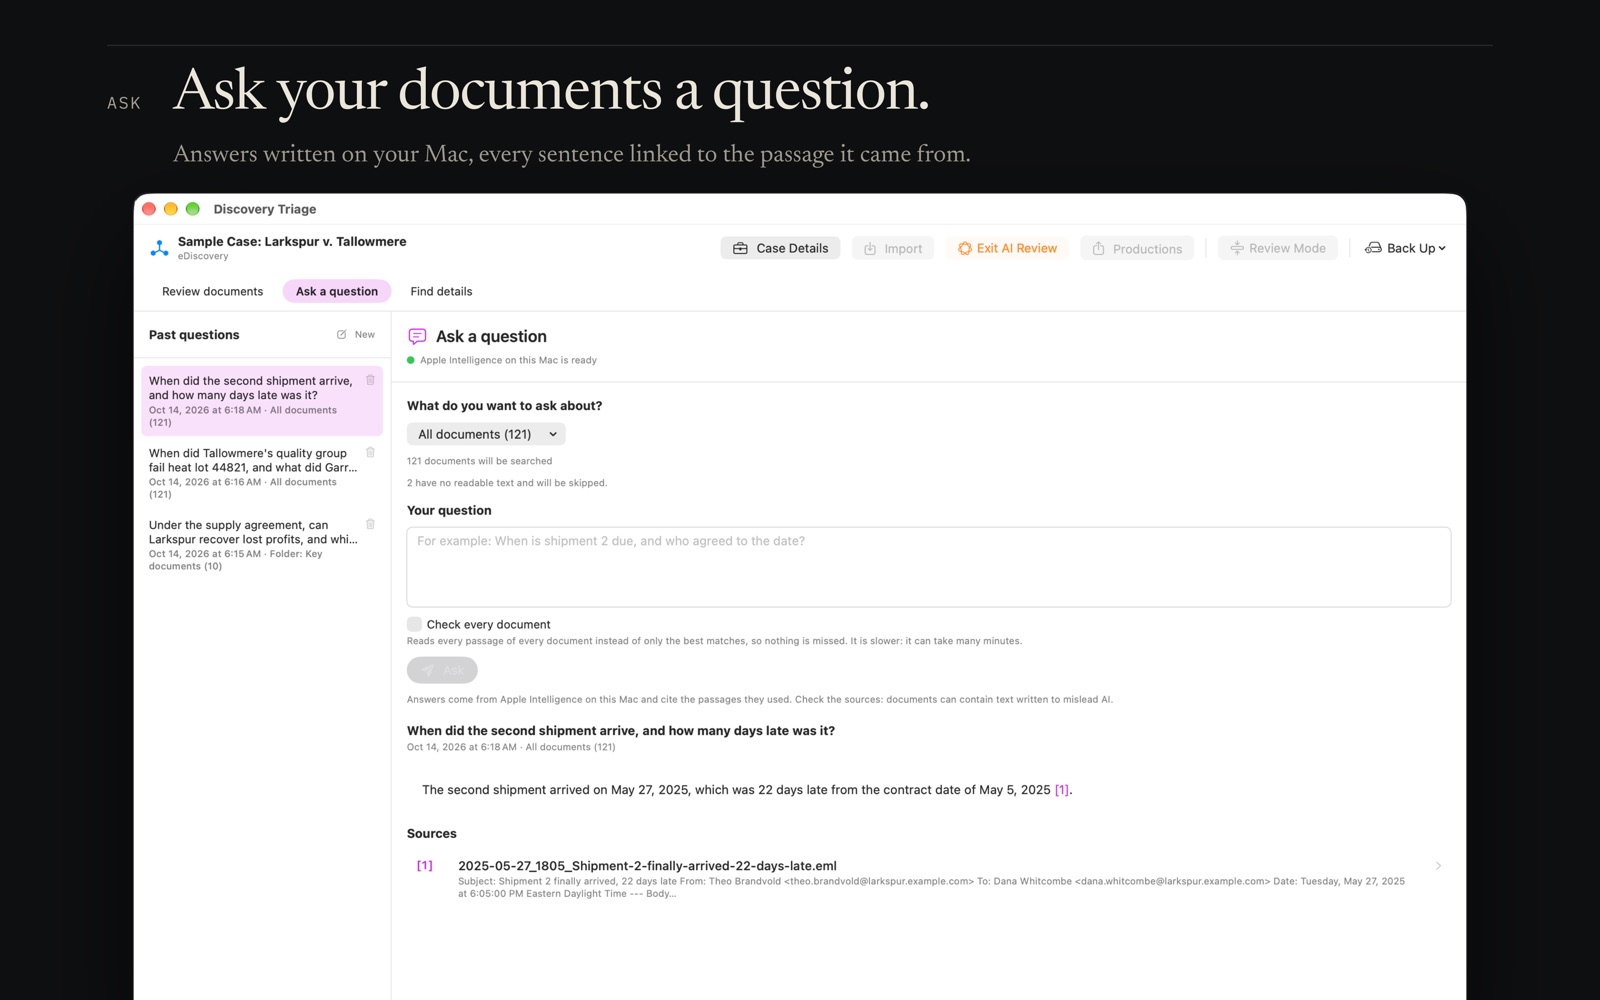The image size is (1600, 1000).
Task: Exit AI Review mode
Action: click(1007, 248)
